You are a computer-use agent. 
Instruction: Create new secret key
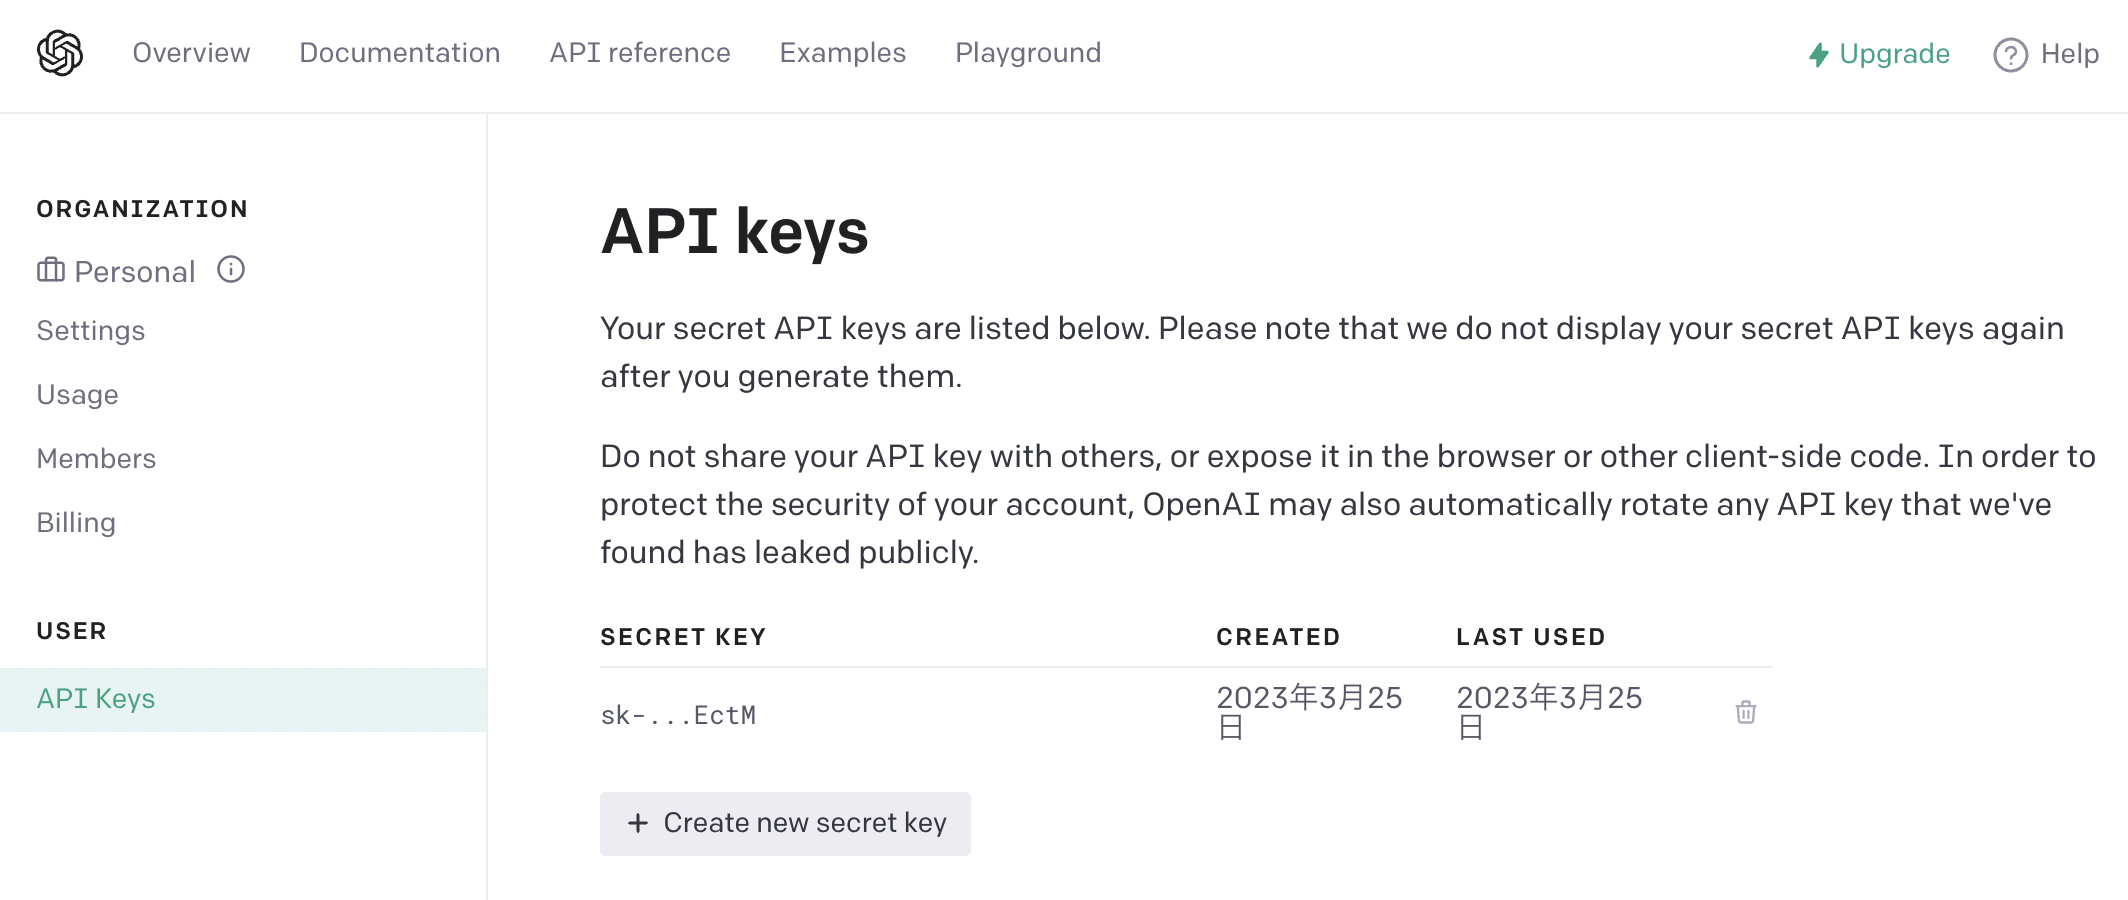(785, 823)
